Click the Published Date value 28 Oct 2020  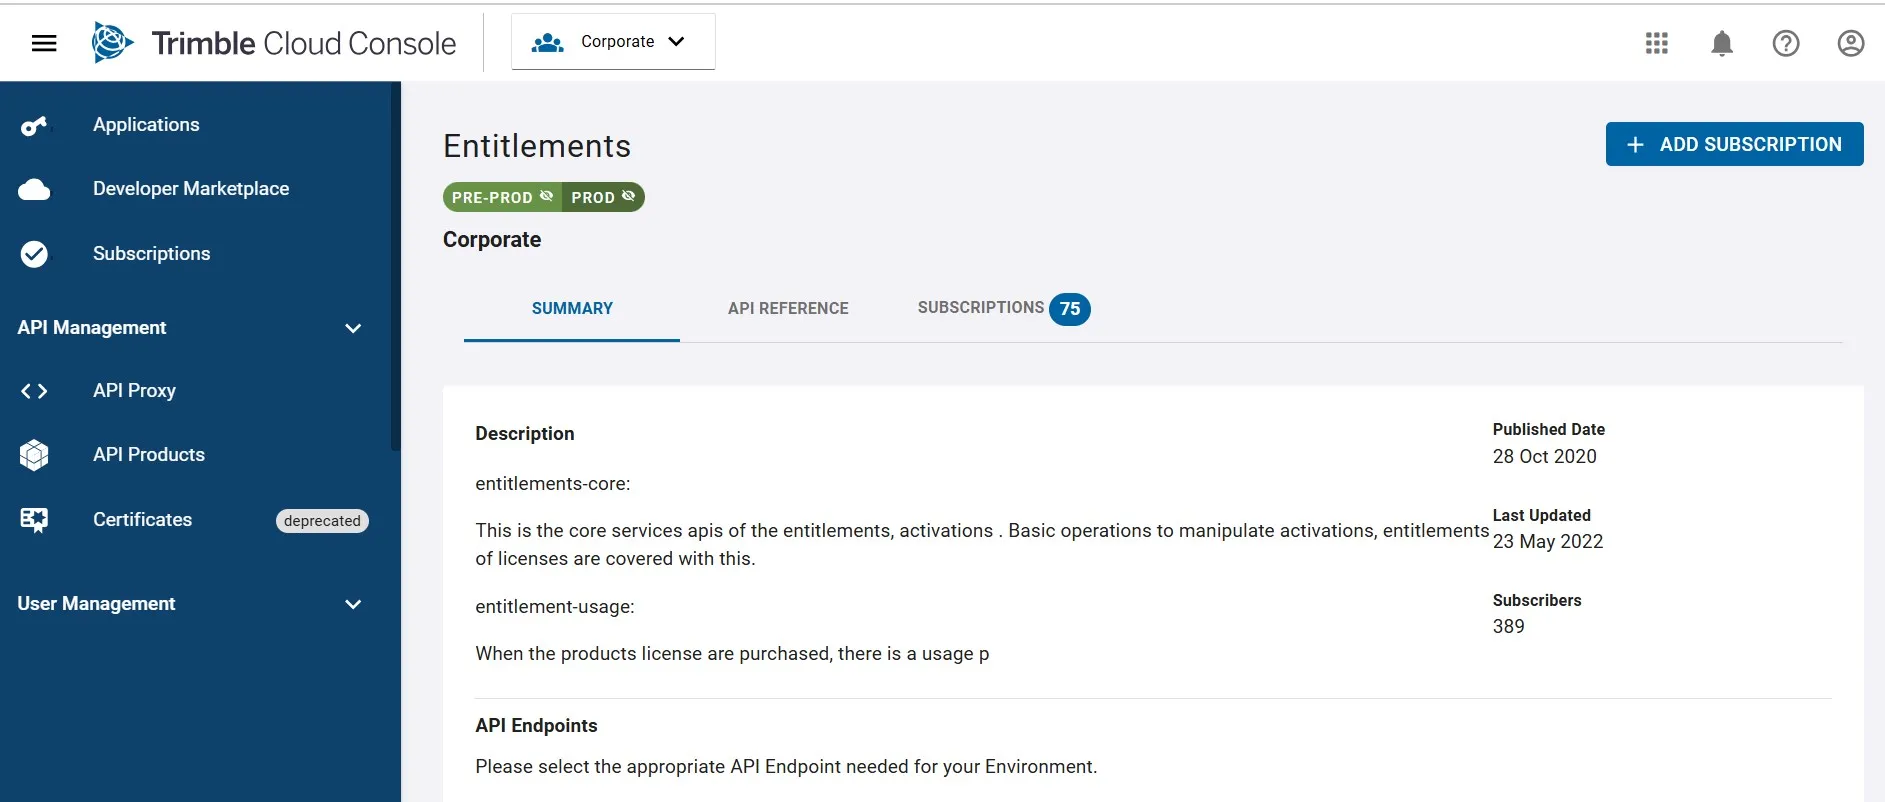click(x=1545, y=457)
